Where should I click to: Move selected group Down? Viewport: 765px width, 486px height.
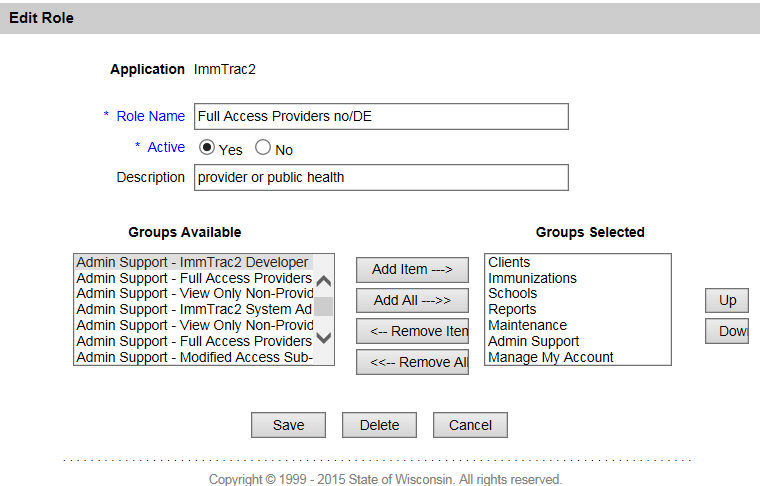[727, 331]
